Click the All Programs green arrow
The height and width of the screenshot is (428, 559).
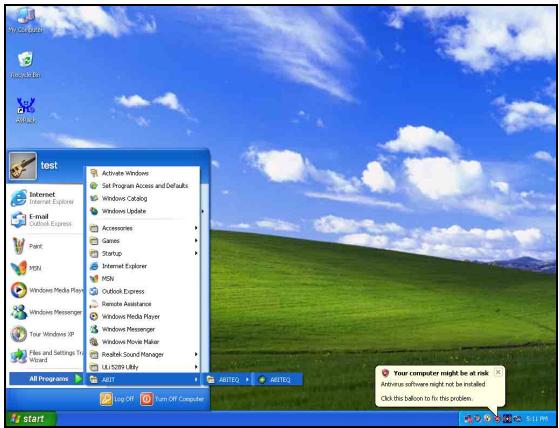pyautogui.click(x=78, y=379)
